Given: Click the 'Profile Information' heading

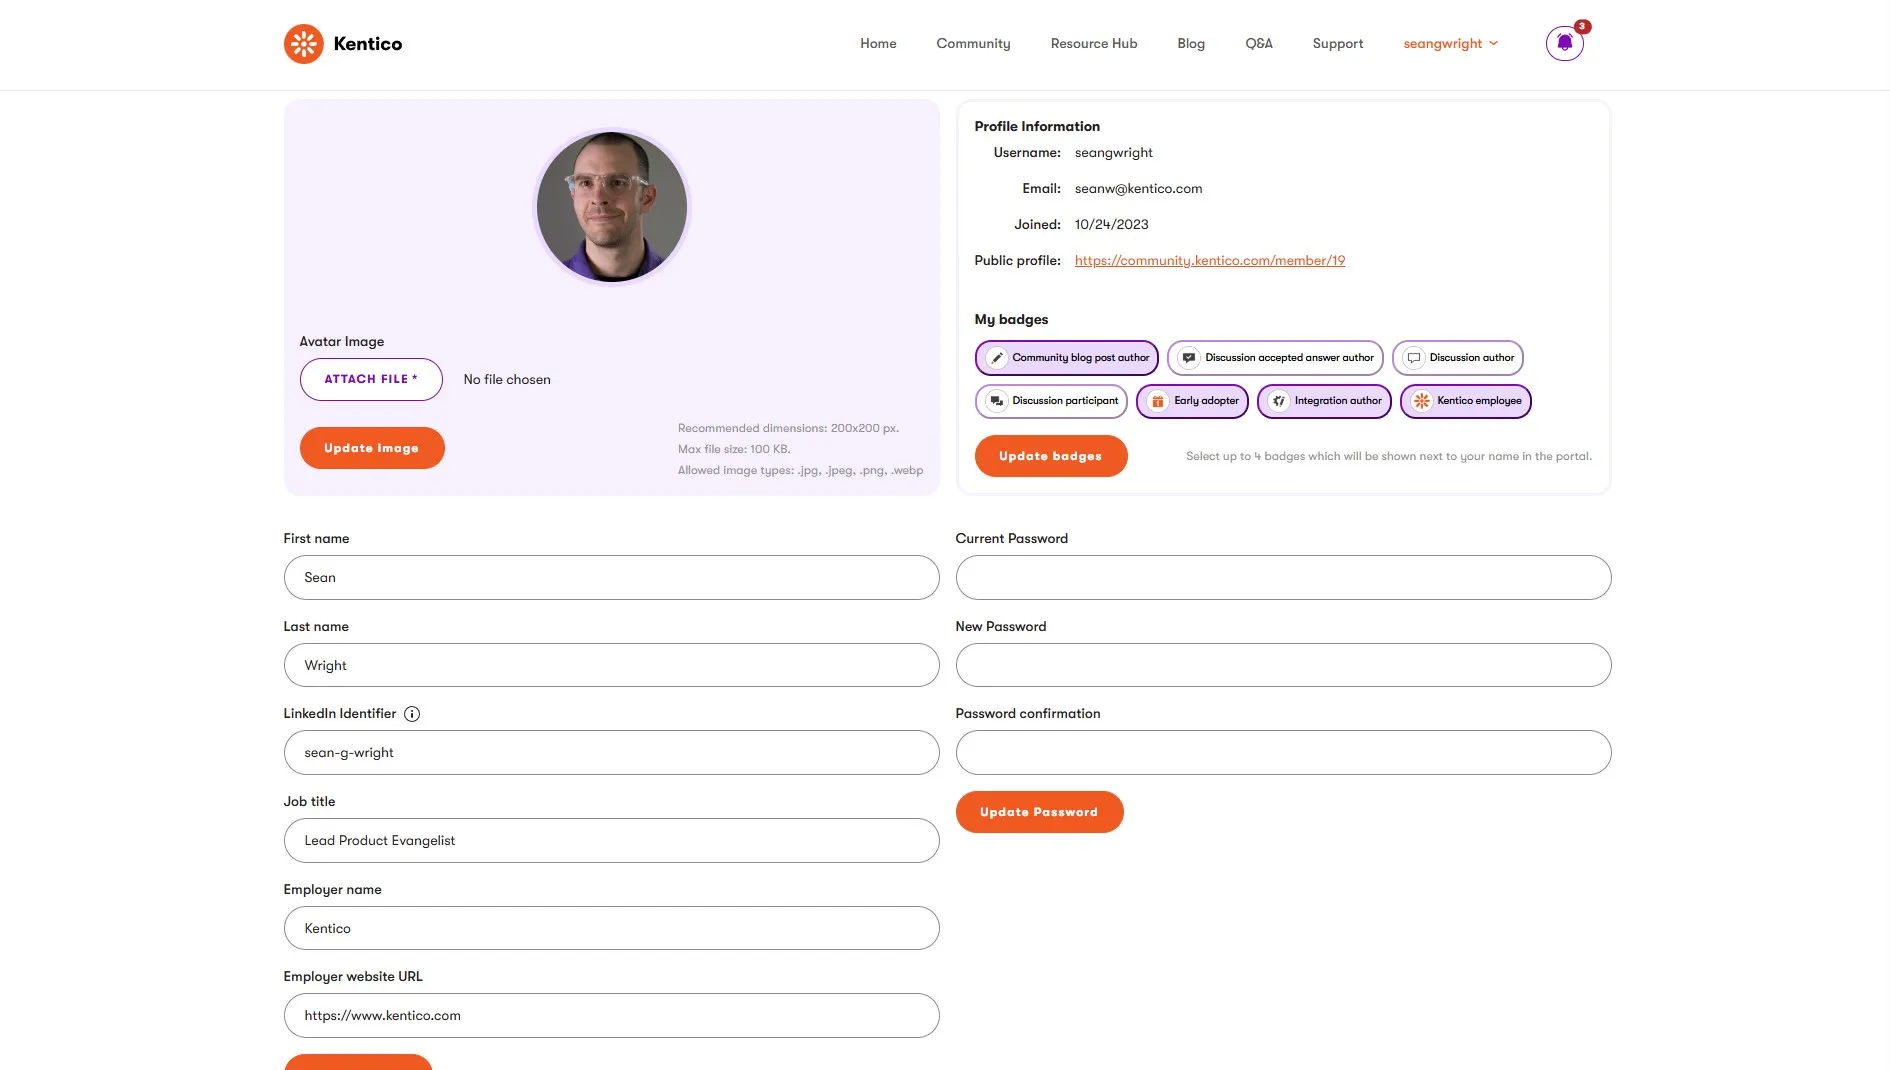Looking at the screenshot, I should point(1037,127).
